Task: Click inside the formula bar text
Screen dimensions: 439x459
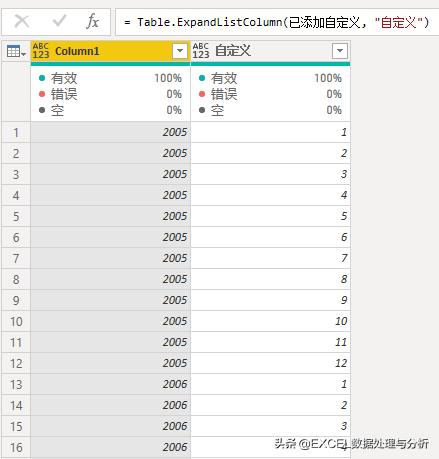Action: tap(277, 22)
